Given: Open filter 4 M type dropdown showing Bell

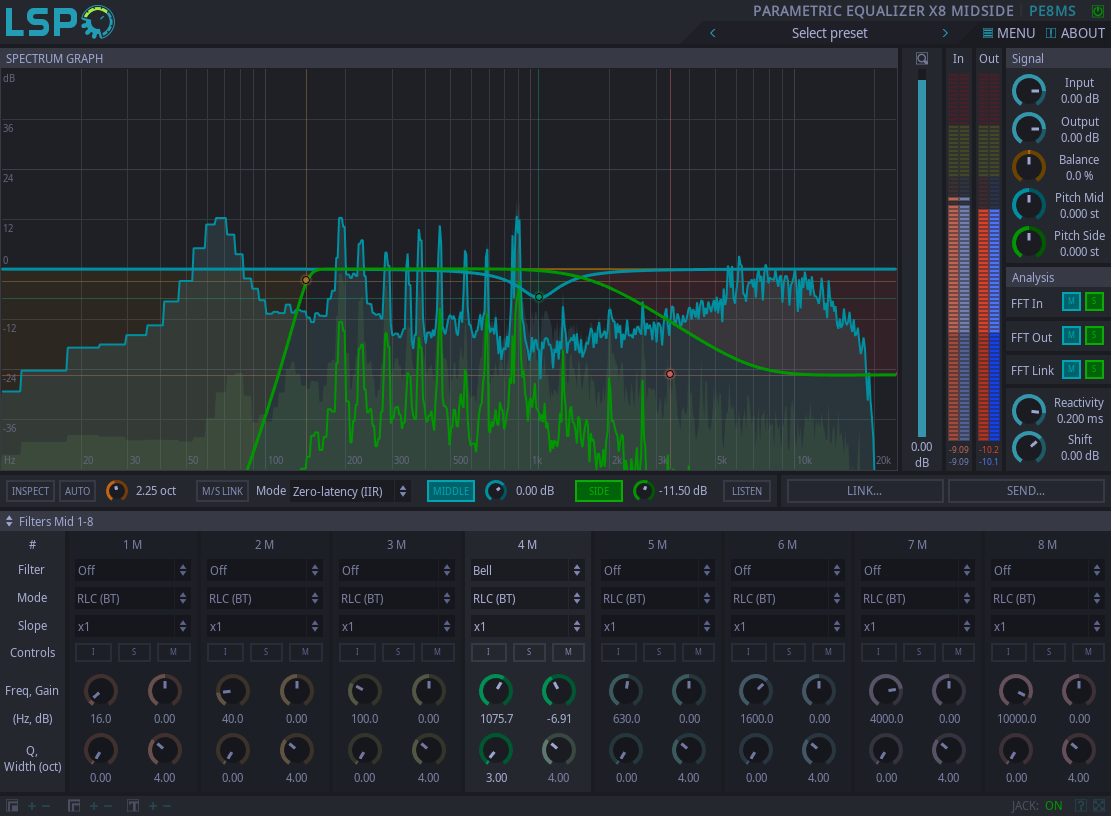Looking at the screenshot, I should [526, 570].
